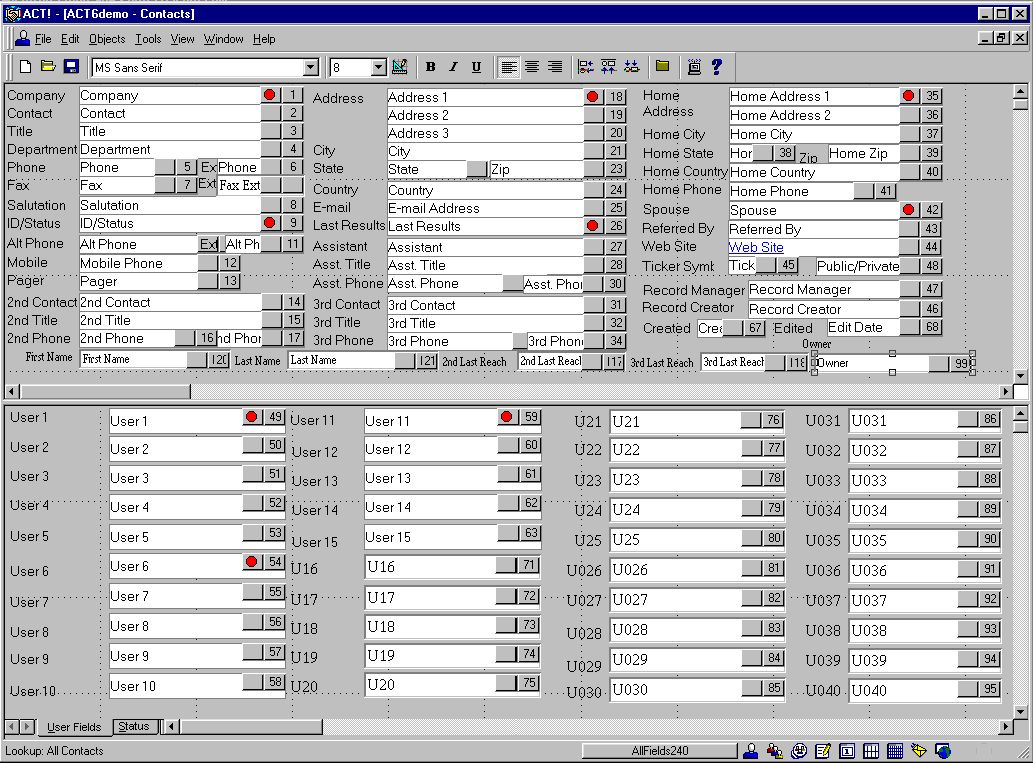This screenshot has width=1033, height=763.
Task: Switch to Contacts view in status bar
Action: coord(750,750)
